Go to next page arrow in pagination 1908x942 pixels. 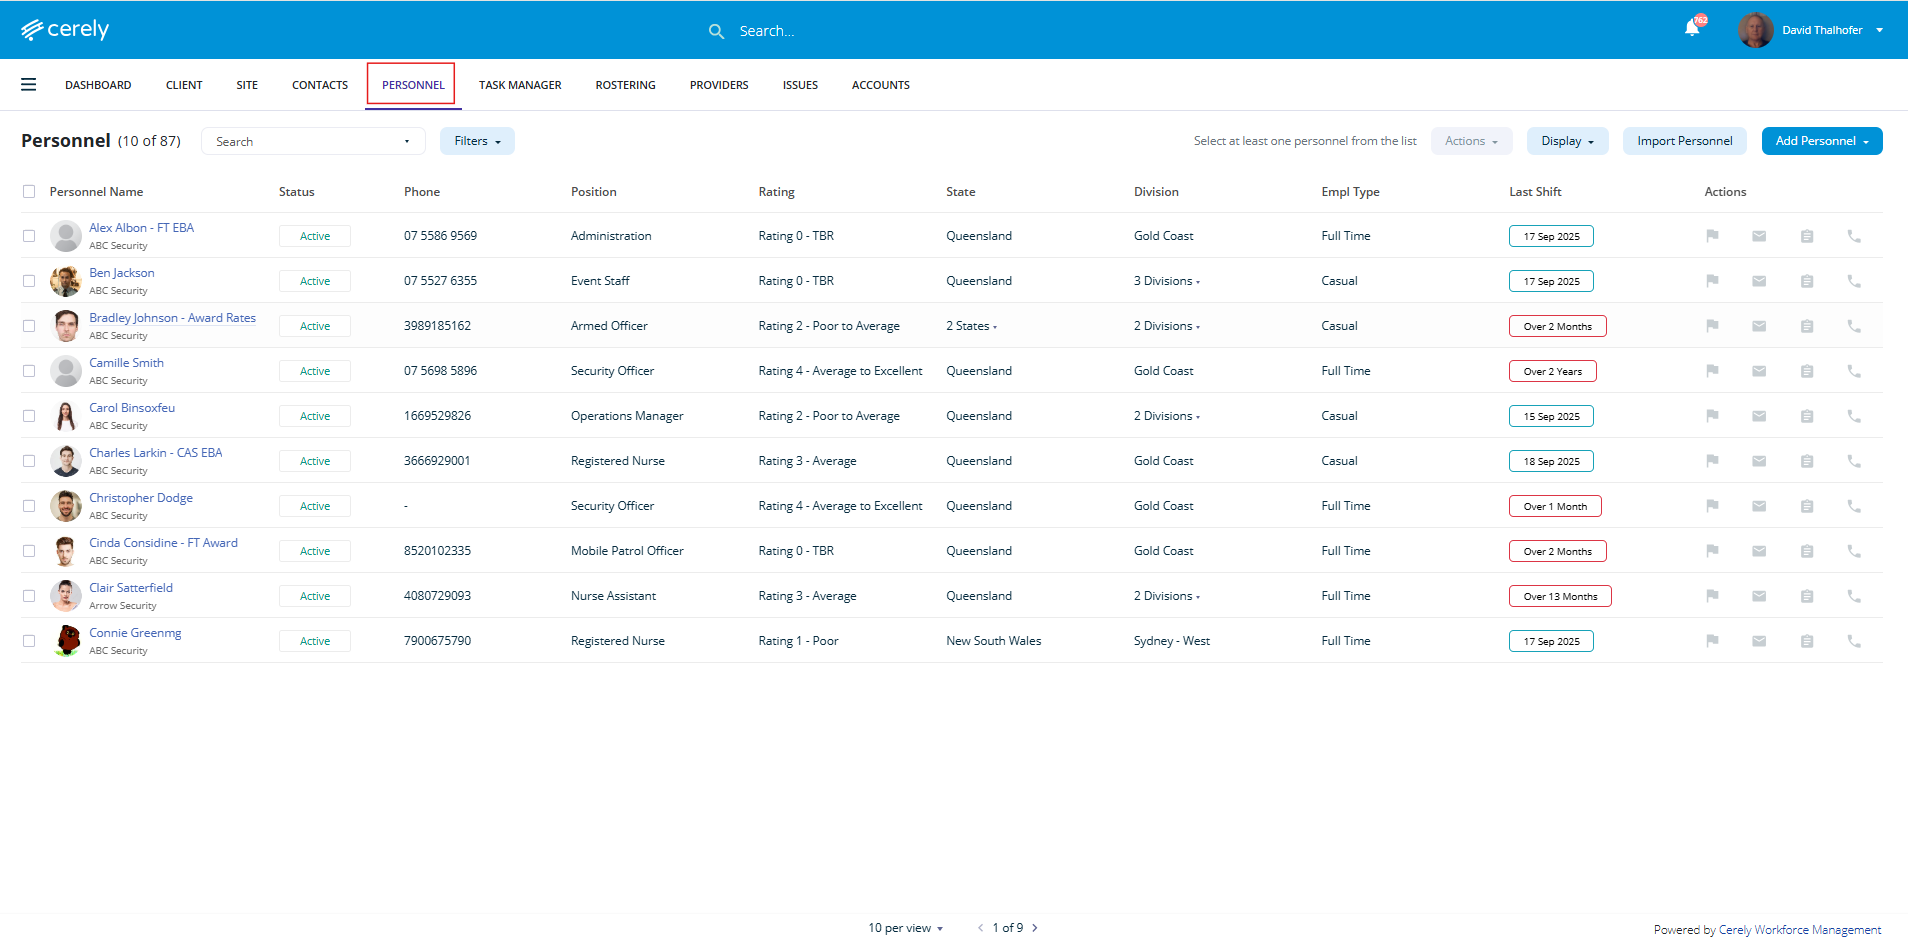1035,928
